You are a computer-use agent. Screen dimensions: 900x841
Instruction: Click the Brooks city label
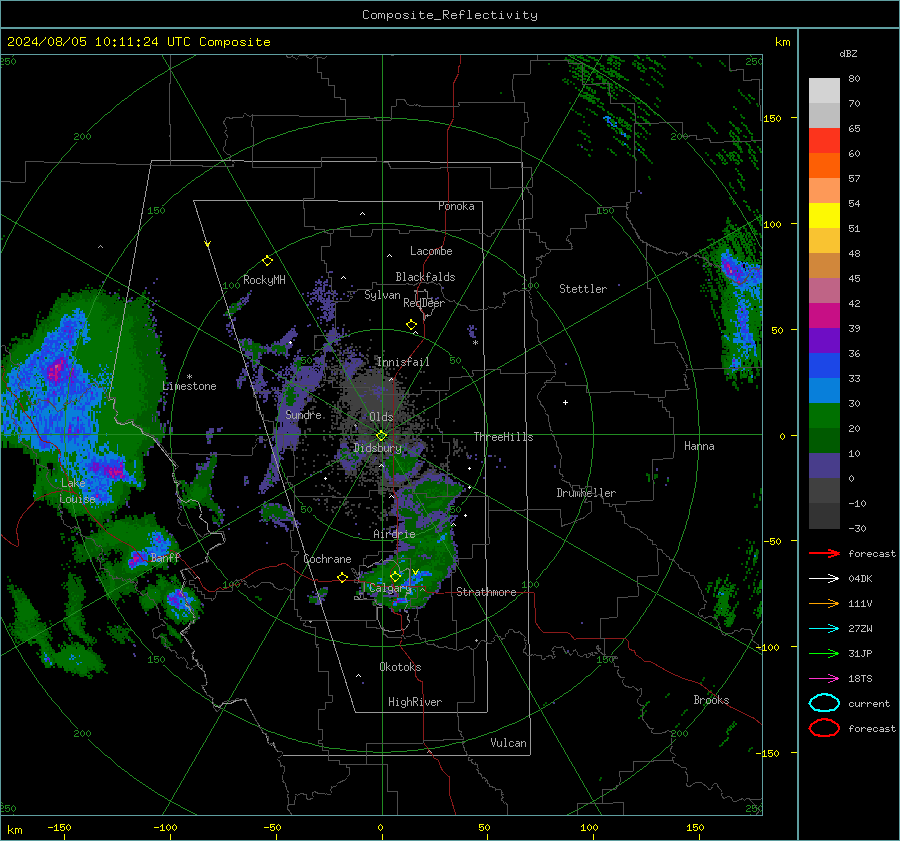(x=711, y=700)
